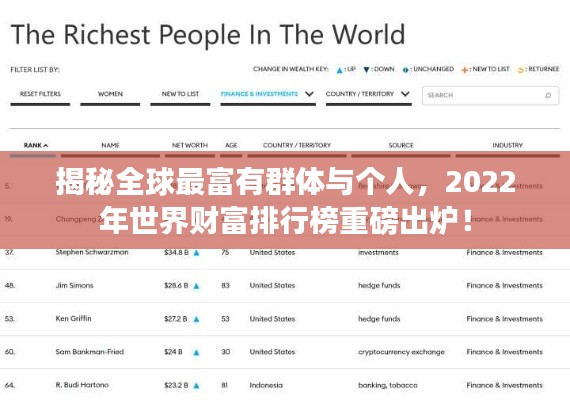
Task: Click the up arrow beside $23.2 B
Action: click(196, 385)
